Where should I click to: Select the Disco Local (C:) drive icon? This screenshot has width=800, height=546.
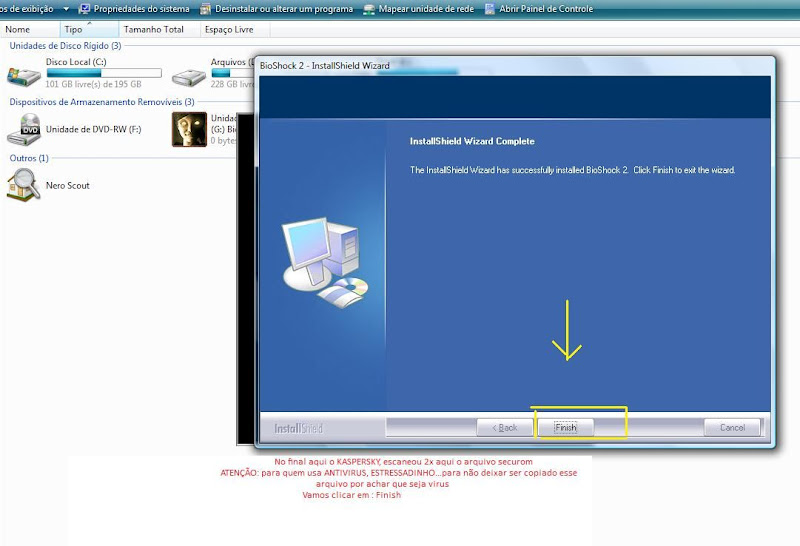23,77
